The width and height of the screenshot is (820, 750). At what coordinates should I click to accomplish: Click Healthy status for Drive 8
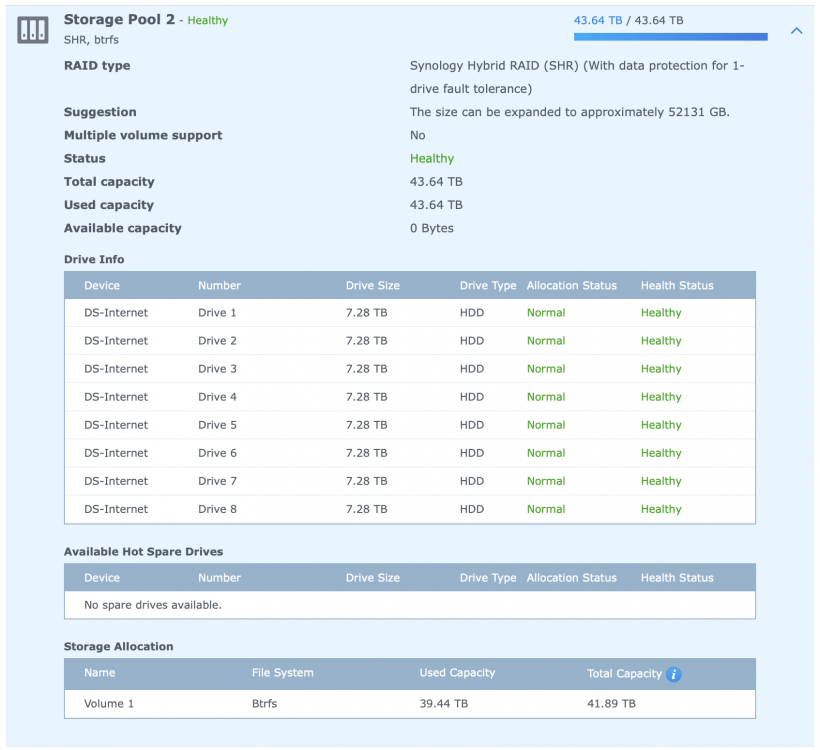point(660,509)
